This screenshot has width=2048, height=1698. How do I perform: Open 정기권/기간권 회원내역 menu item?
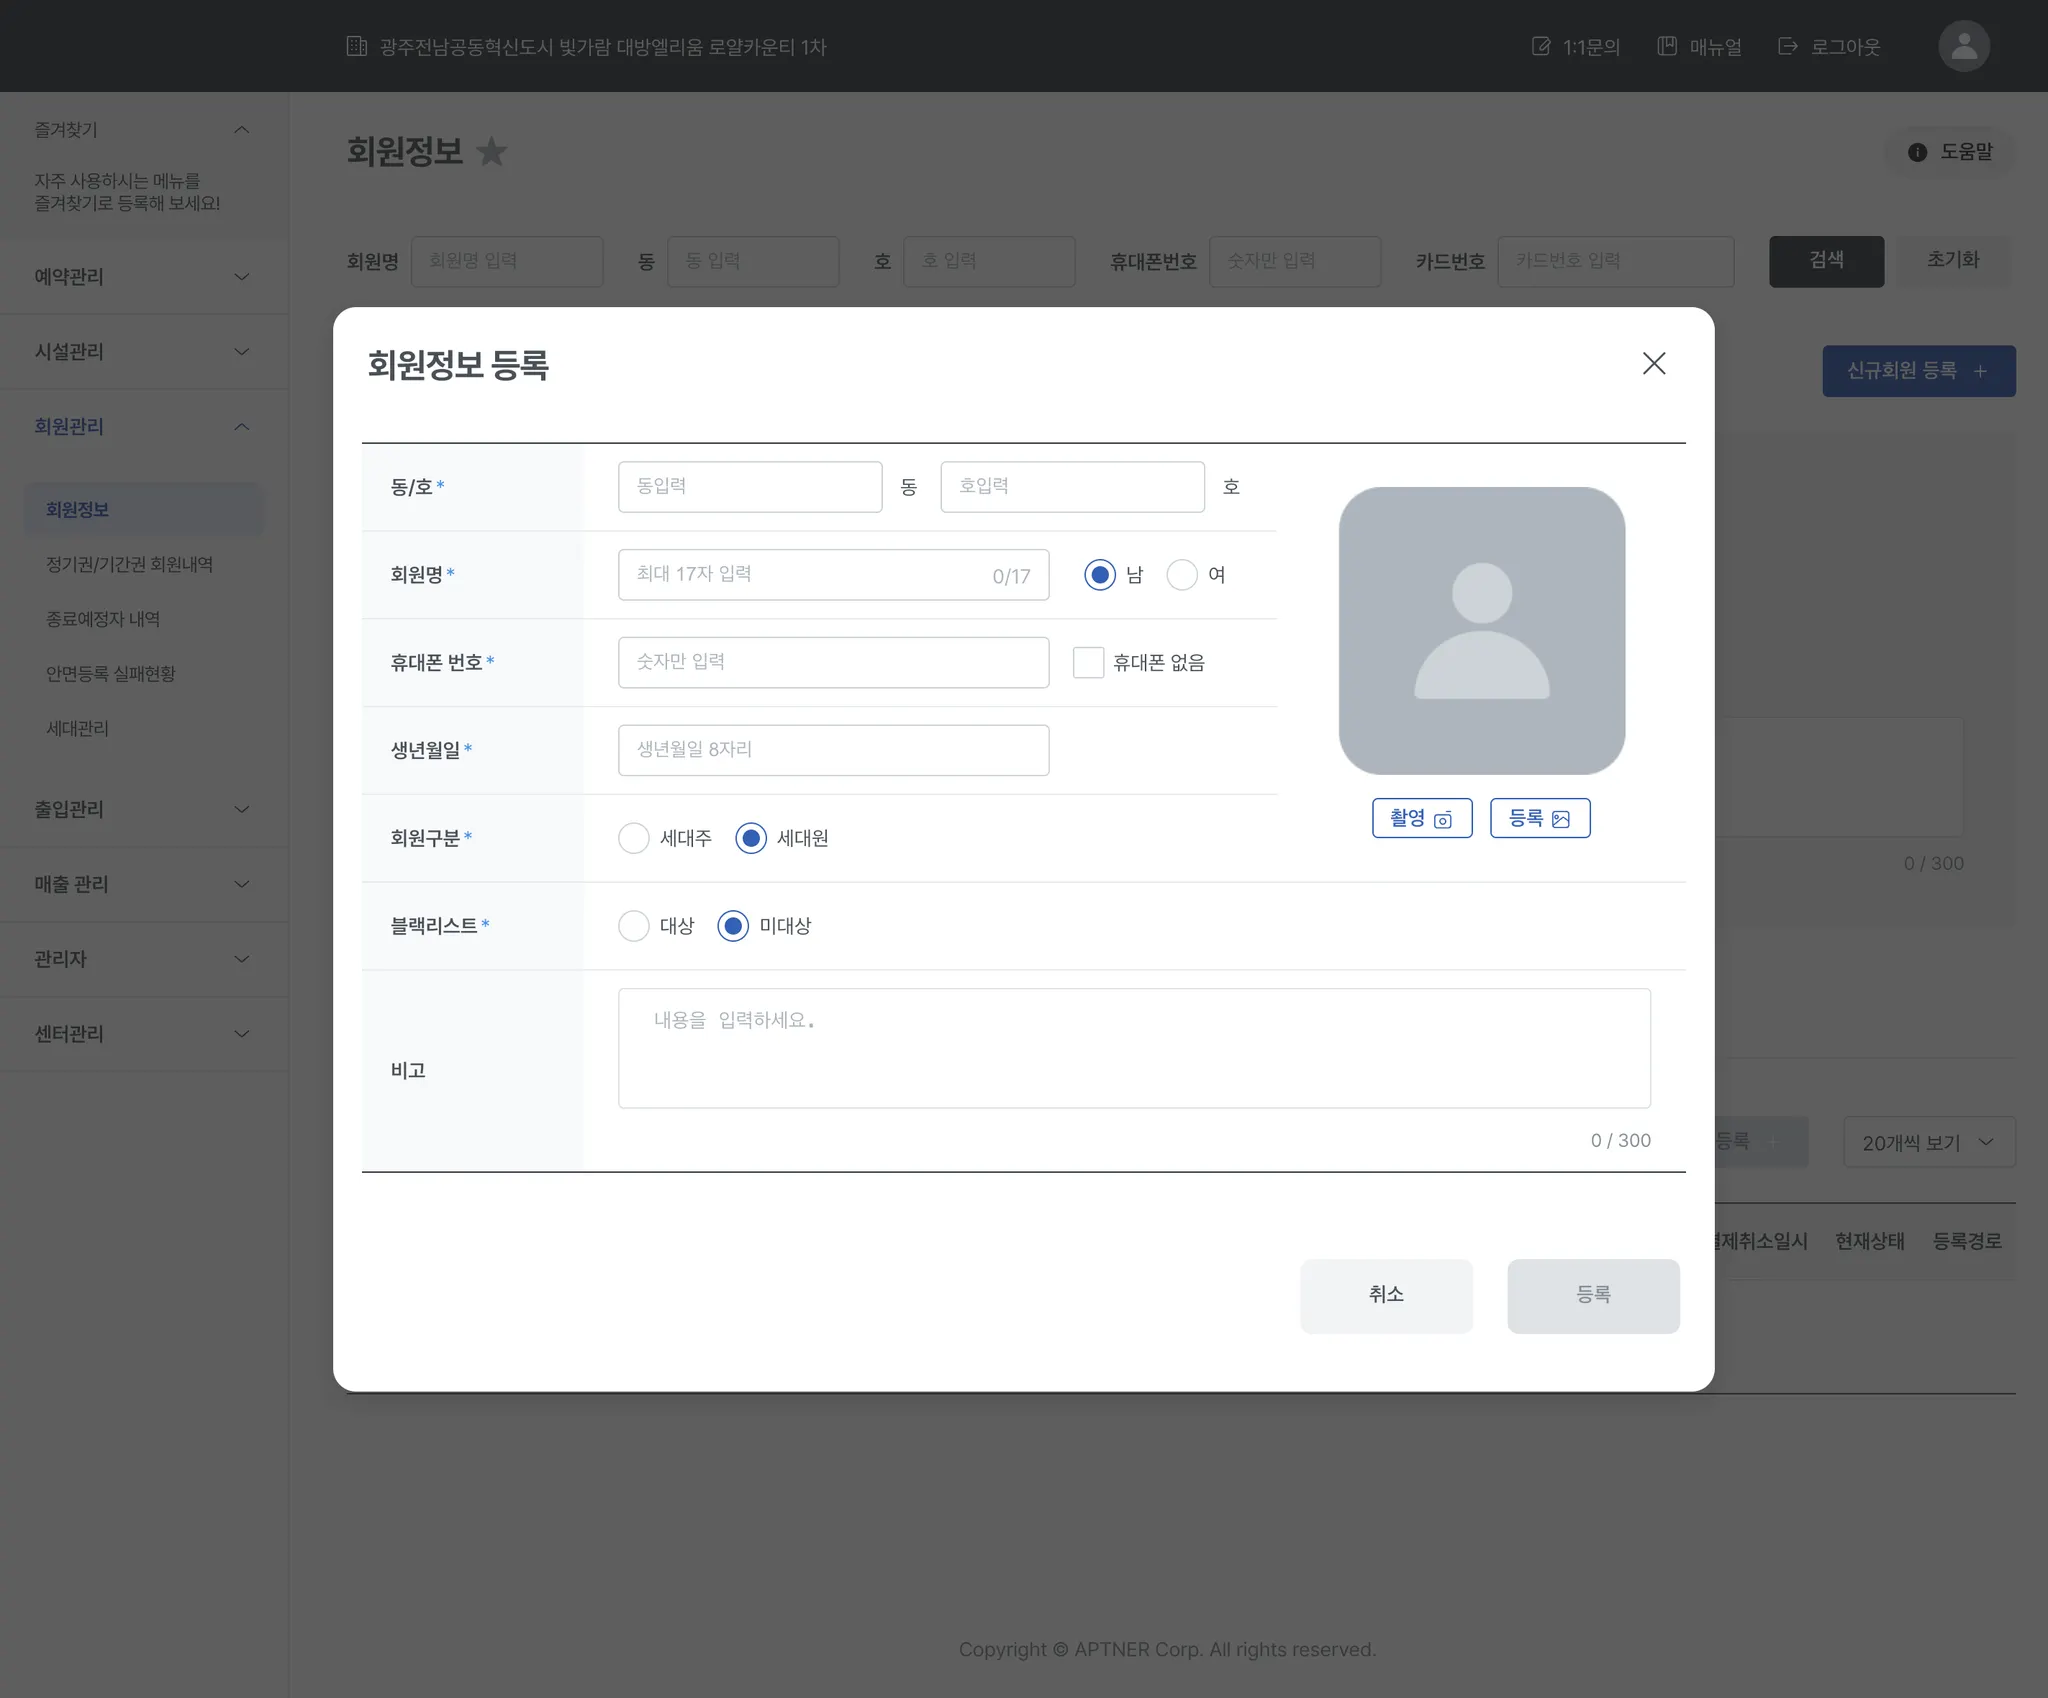tap(129, 564)
